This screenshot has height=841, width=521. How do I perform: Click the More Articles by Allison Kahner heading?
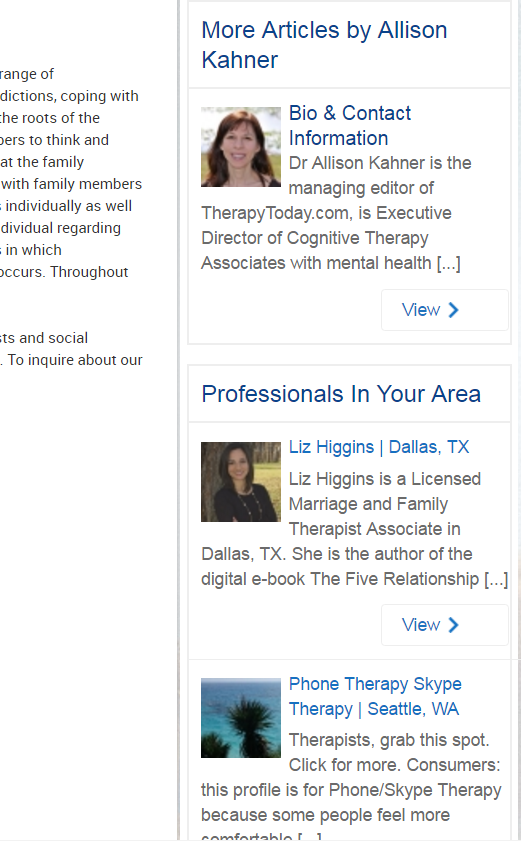324,45
